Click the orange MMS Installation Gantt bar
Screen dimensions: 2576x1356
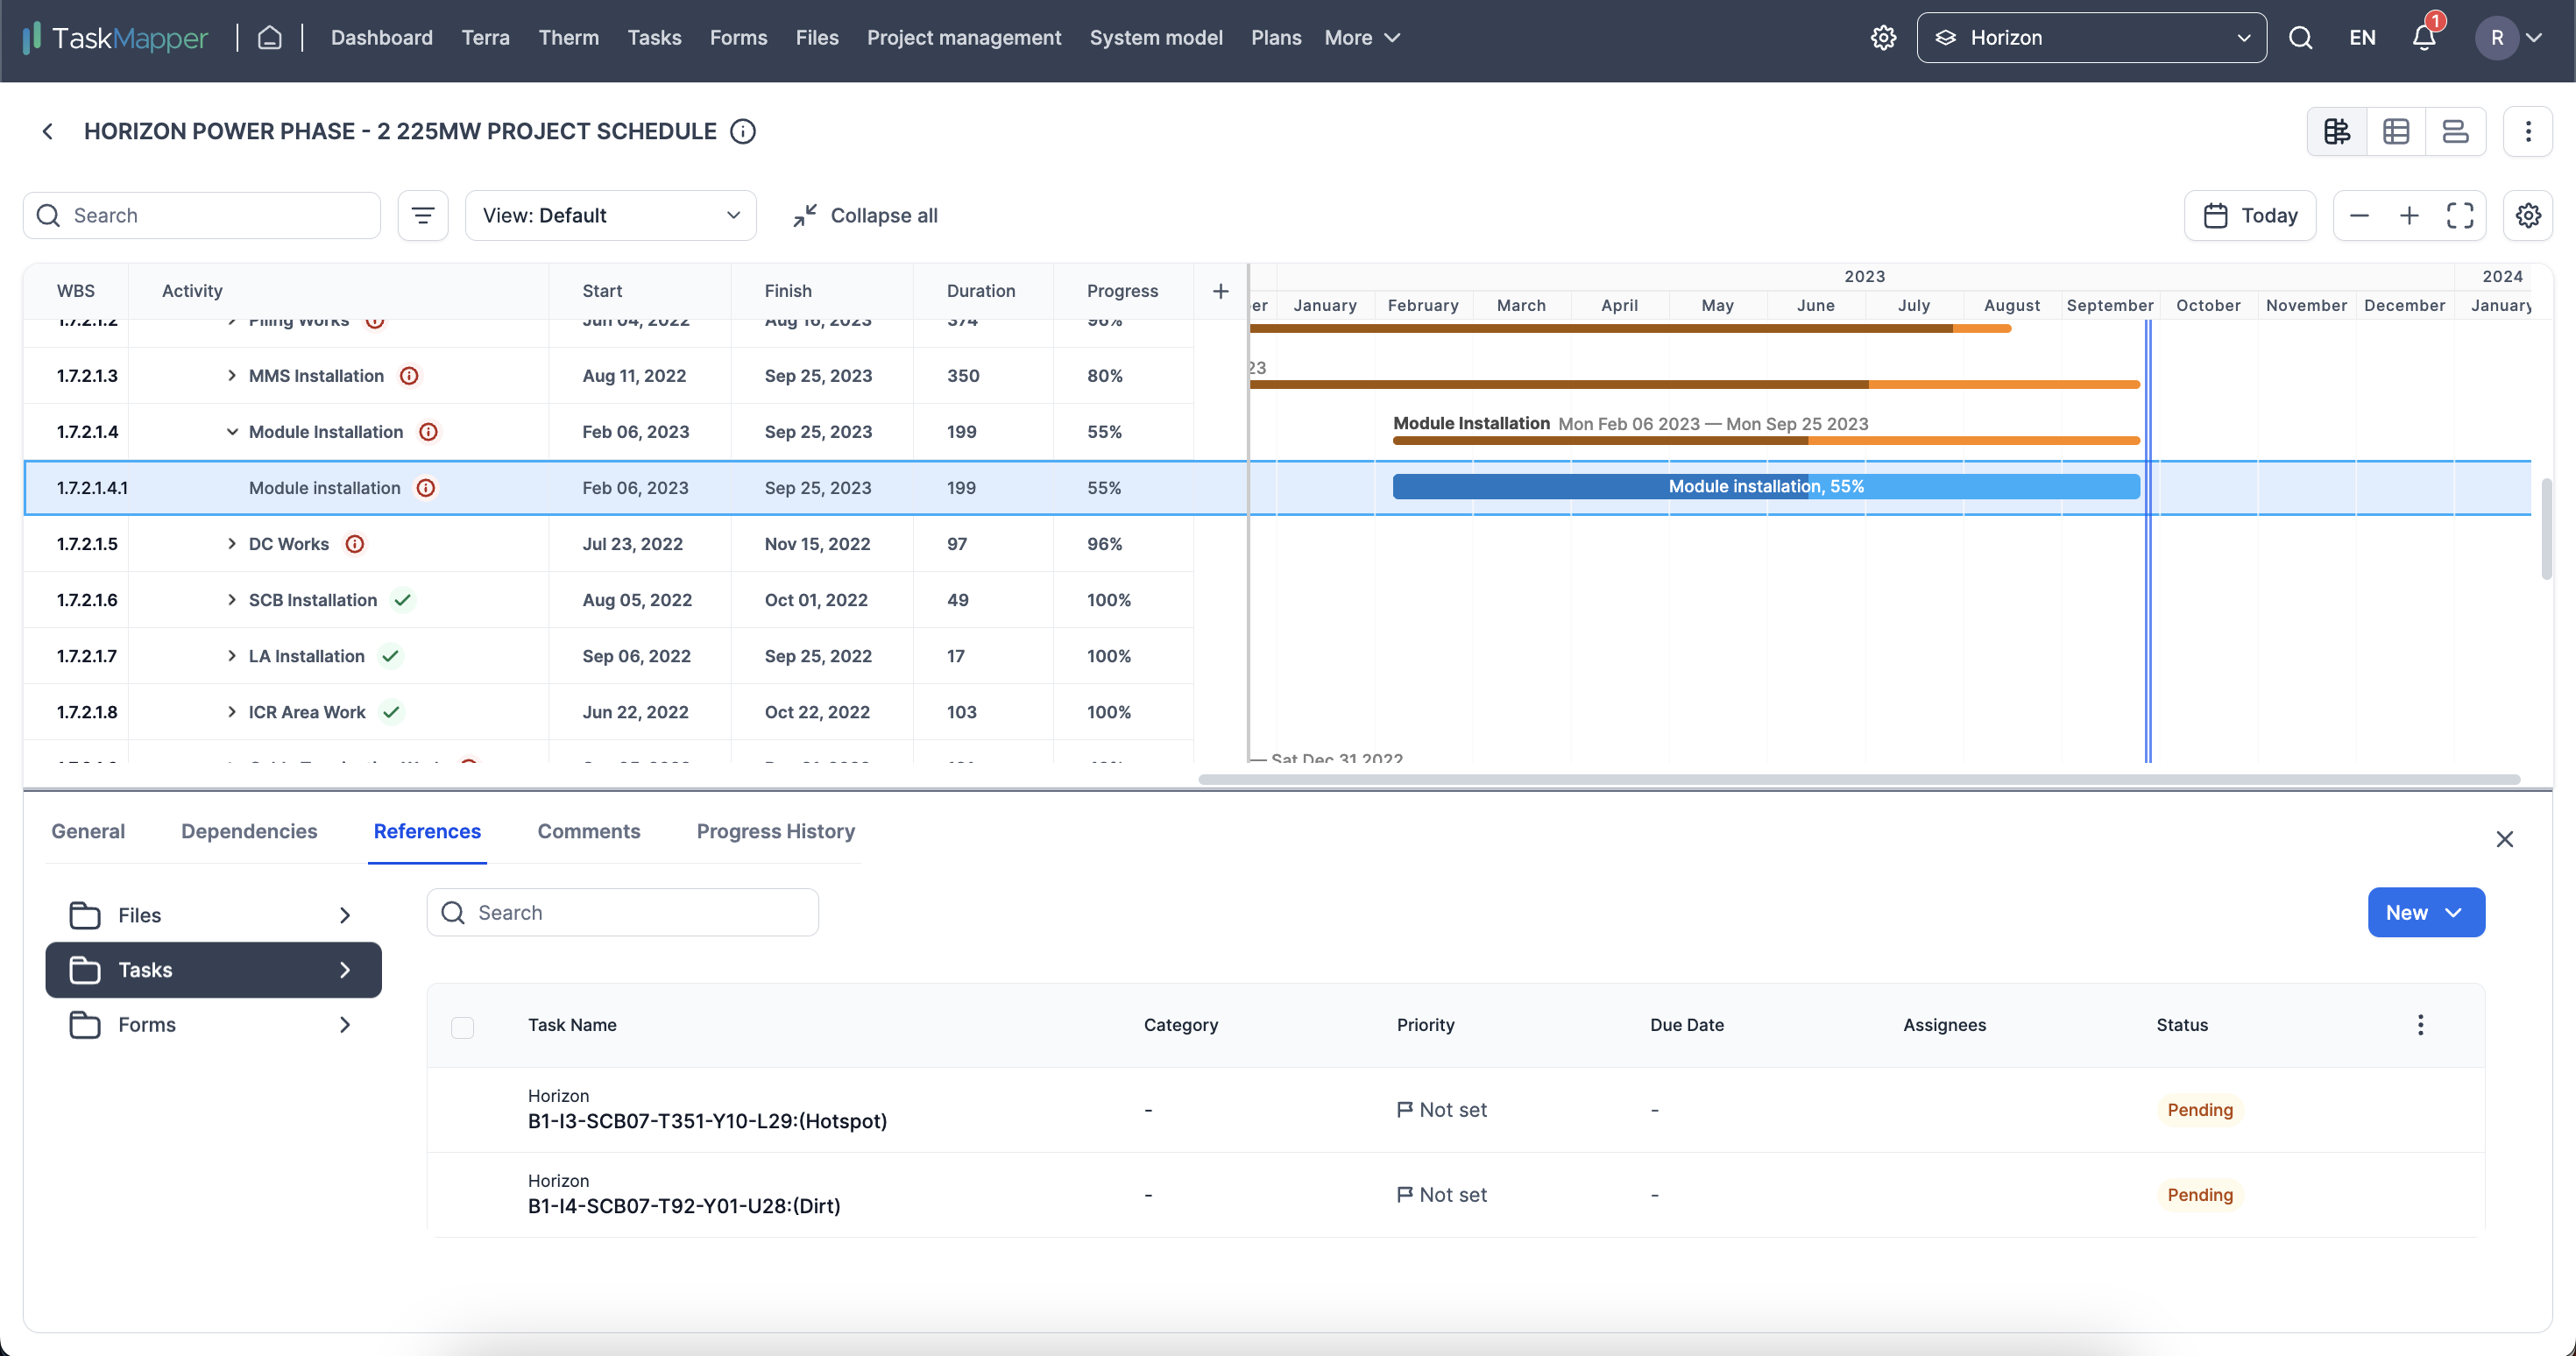coord(1694,384)
